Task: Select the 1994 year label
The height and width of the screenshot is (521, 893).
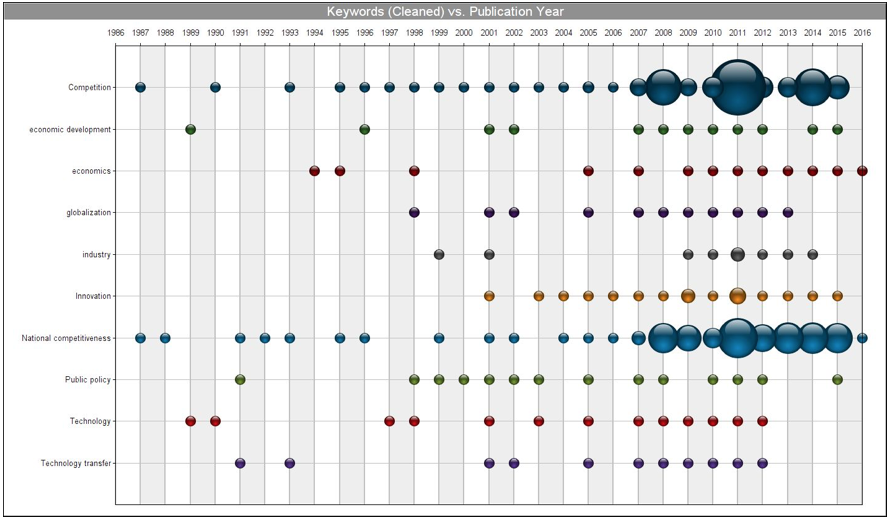Action: coord(314,33)
